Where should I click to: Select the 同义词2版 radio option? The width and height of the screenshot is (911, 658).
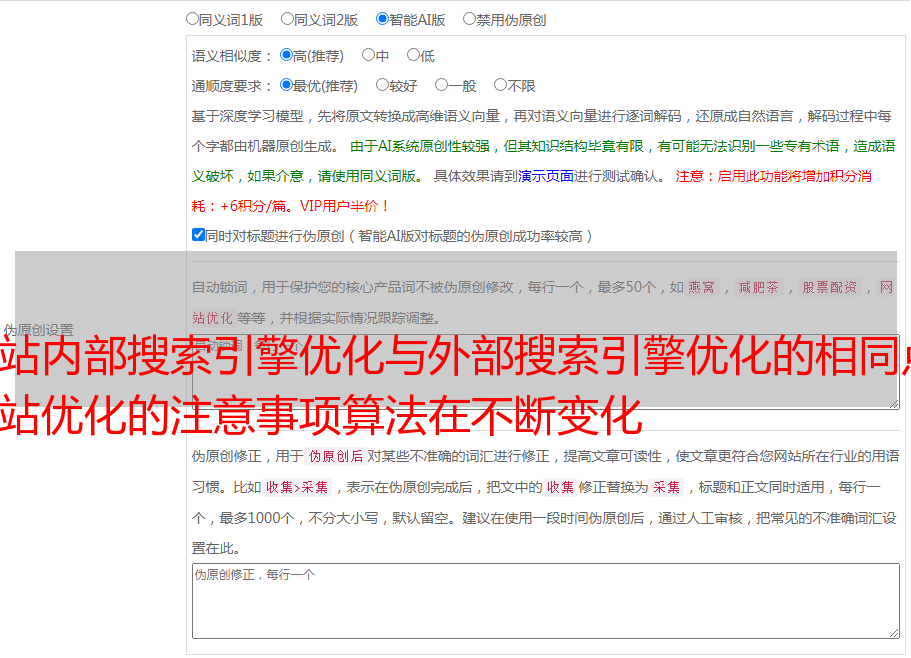pyautogui.click(x=287, y=19)
